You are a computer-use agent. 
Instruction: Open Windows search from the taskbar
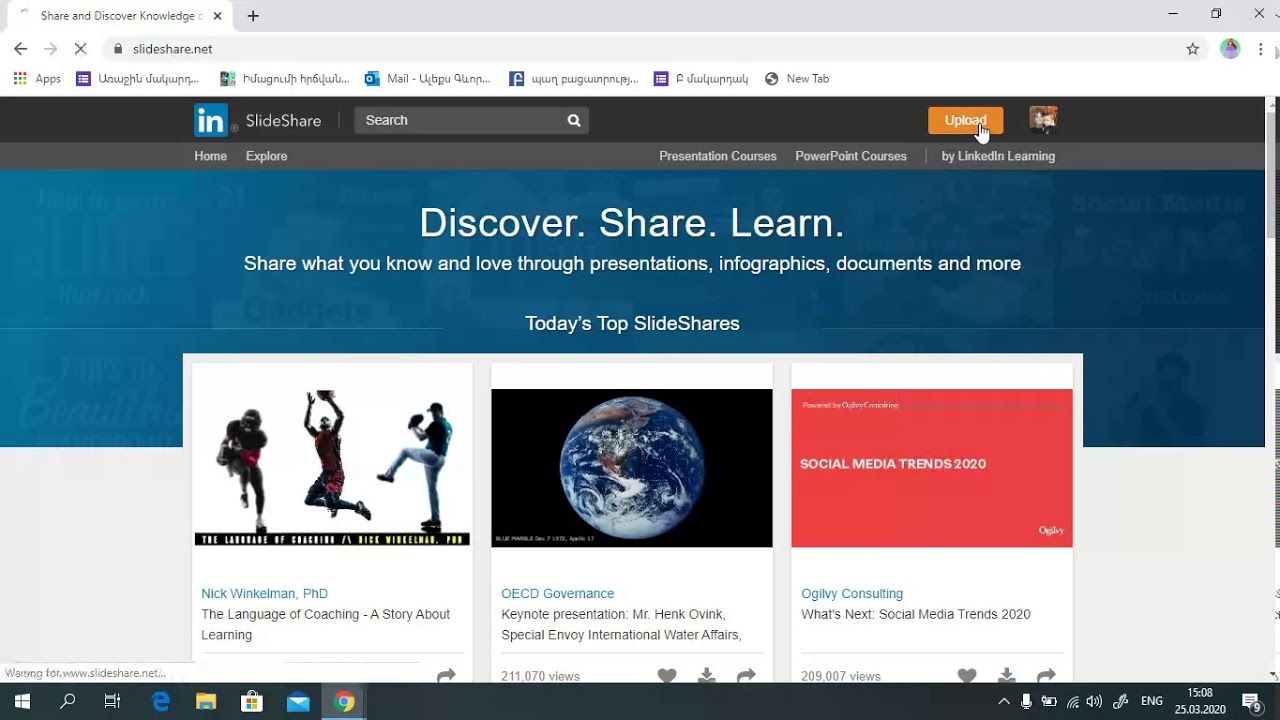pos(67,702)
